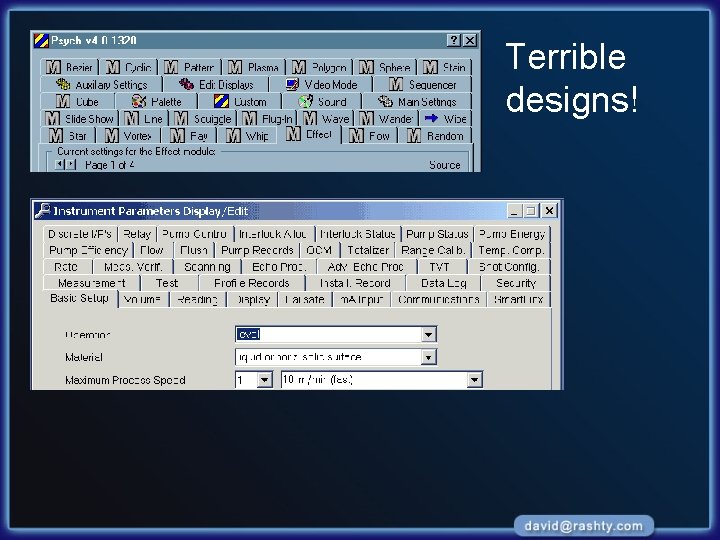Click the M icon beside Whip
Screen dimensions: 720x540
pyautogui.click(x=233, y=135)
